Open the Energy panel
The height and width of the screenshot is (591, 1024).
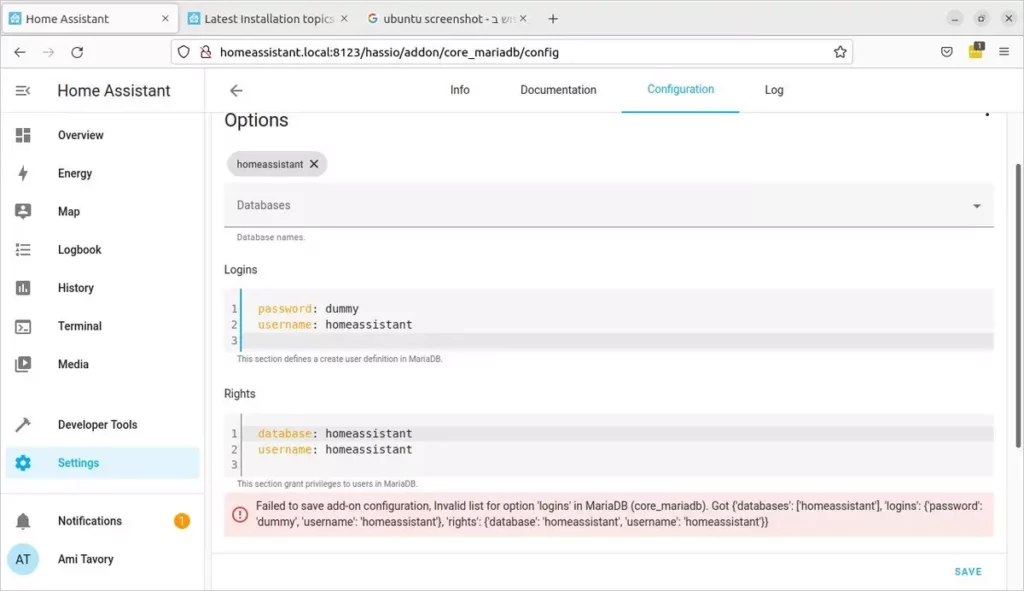(x=103, y=173)
